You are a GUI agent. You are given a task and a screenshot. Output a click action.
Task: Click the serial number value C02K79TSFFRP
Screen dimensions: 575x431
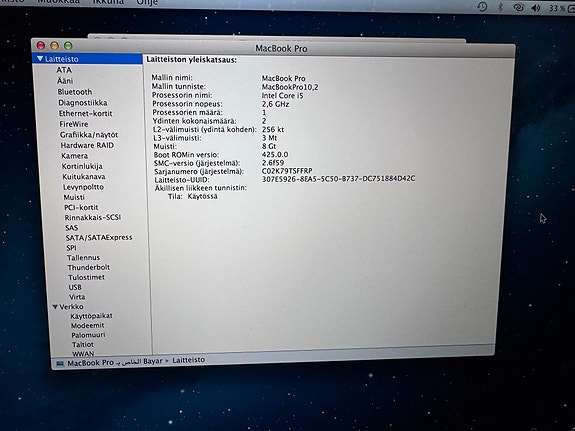click(287, 171)
